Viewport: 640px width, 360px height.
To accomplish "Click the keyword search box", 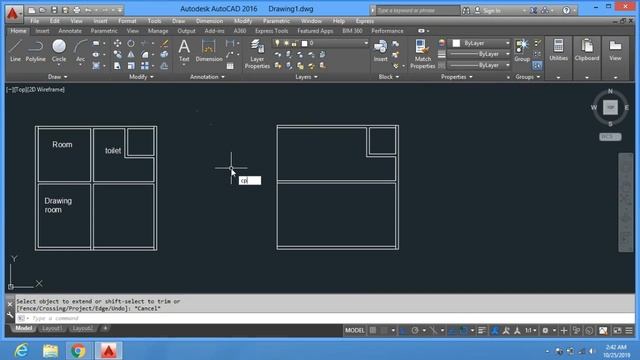I will pos(417,11).
